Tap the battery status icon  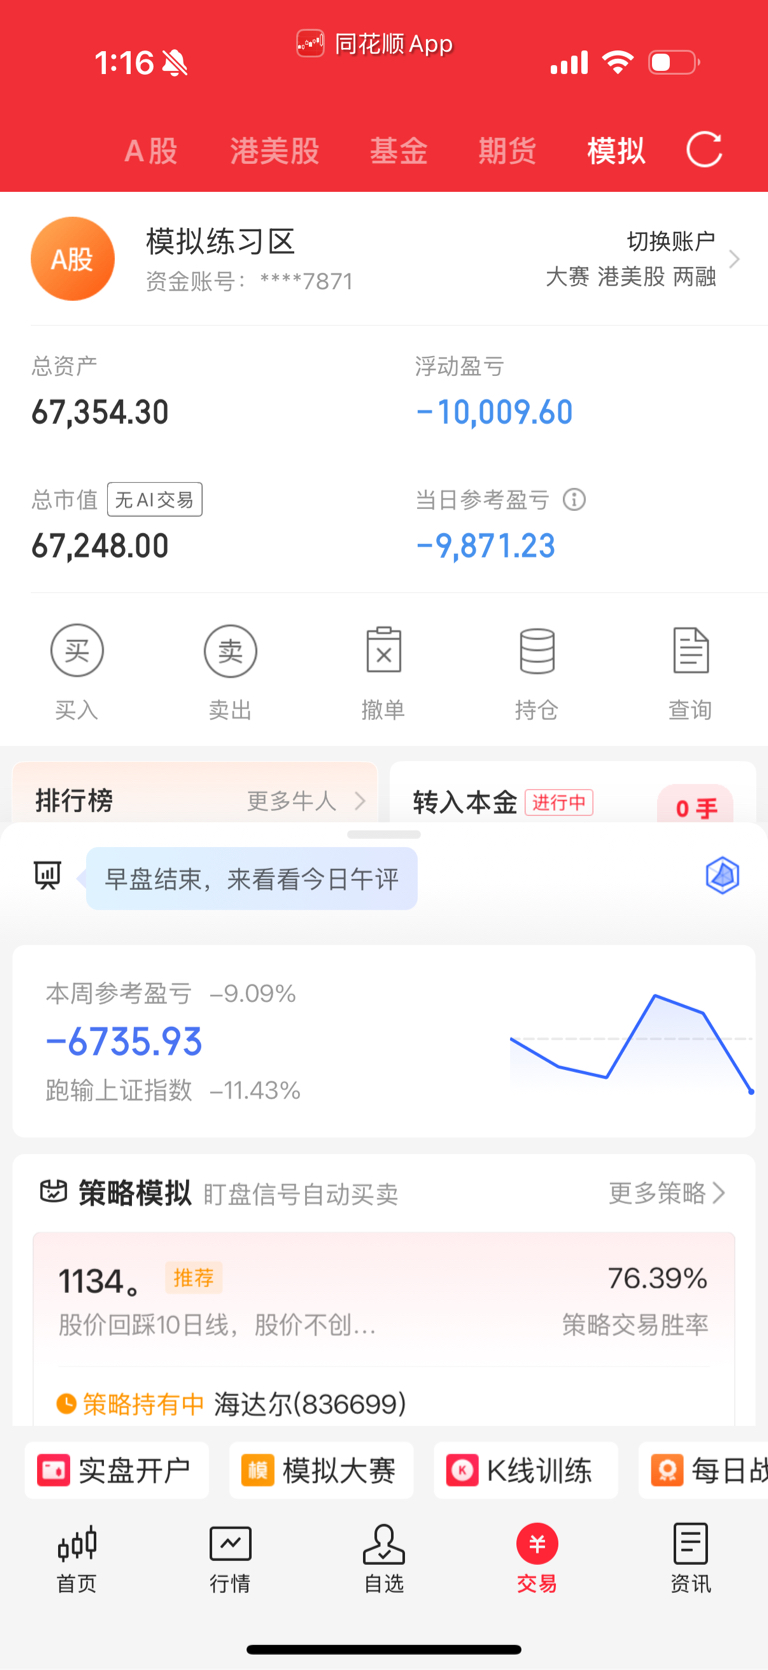click(674, 63)
